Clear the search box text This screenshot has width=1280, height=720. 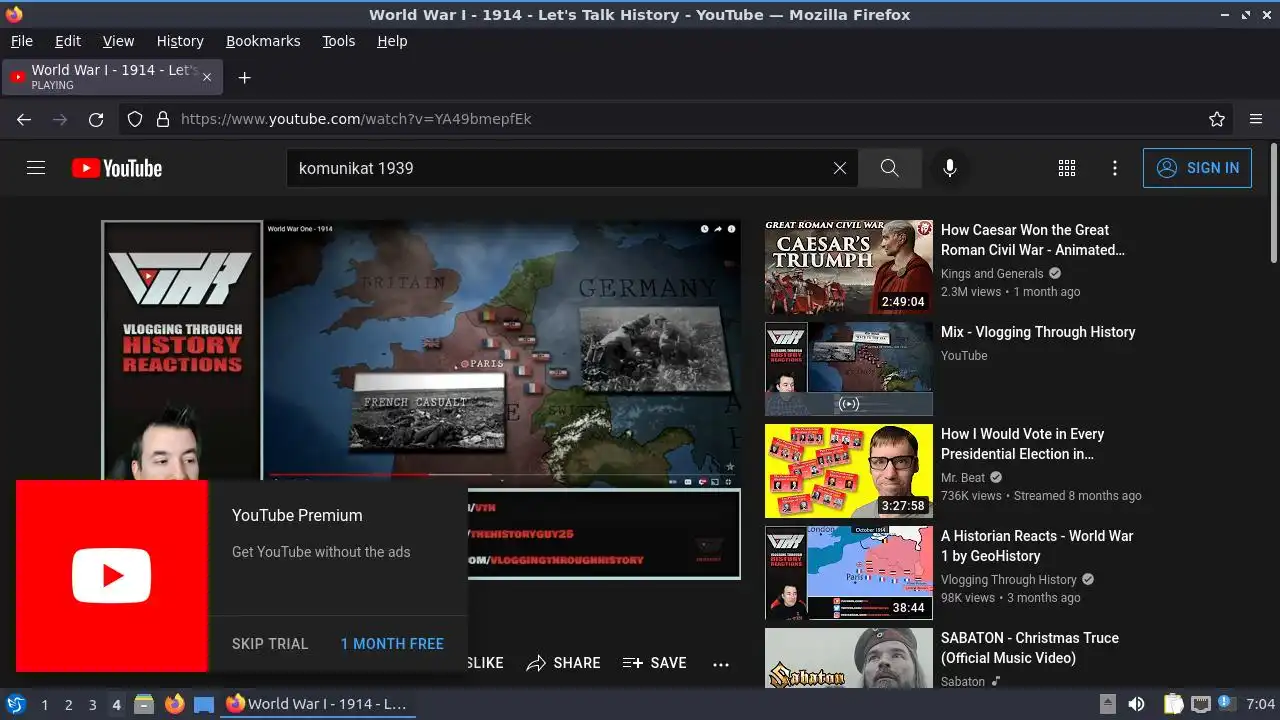click(840, 168)
